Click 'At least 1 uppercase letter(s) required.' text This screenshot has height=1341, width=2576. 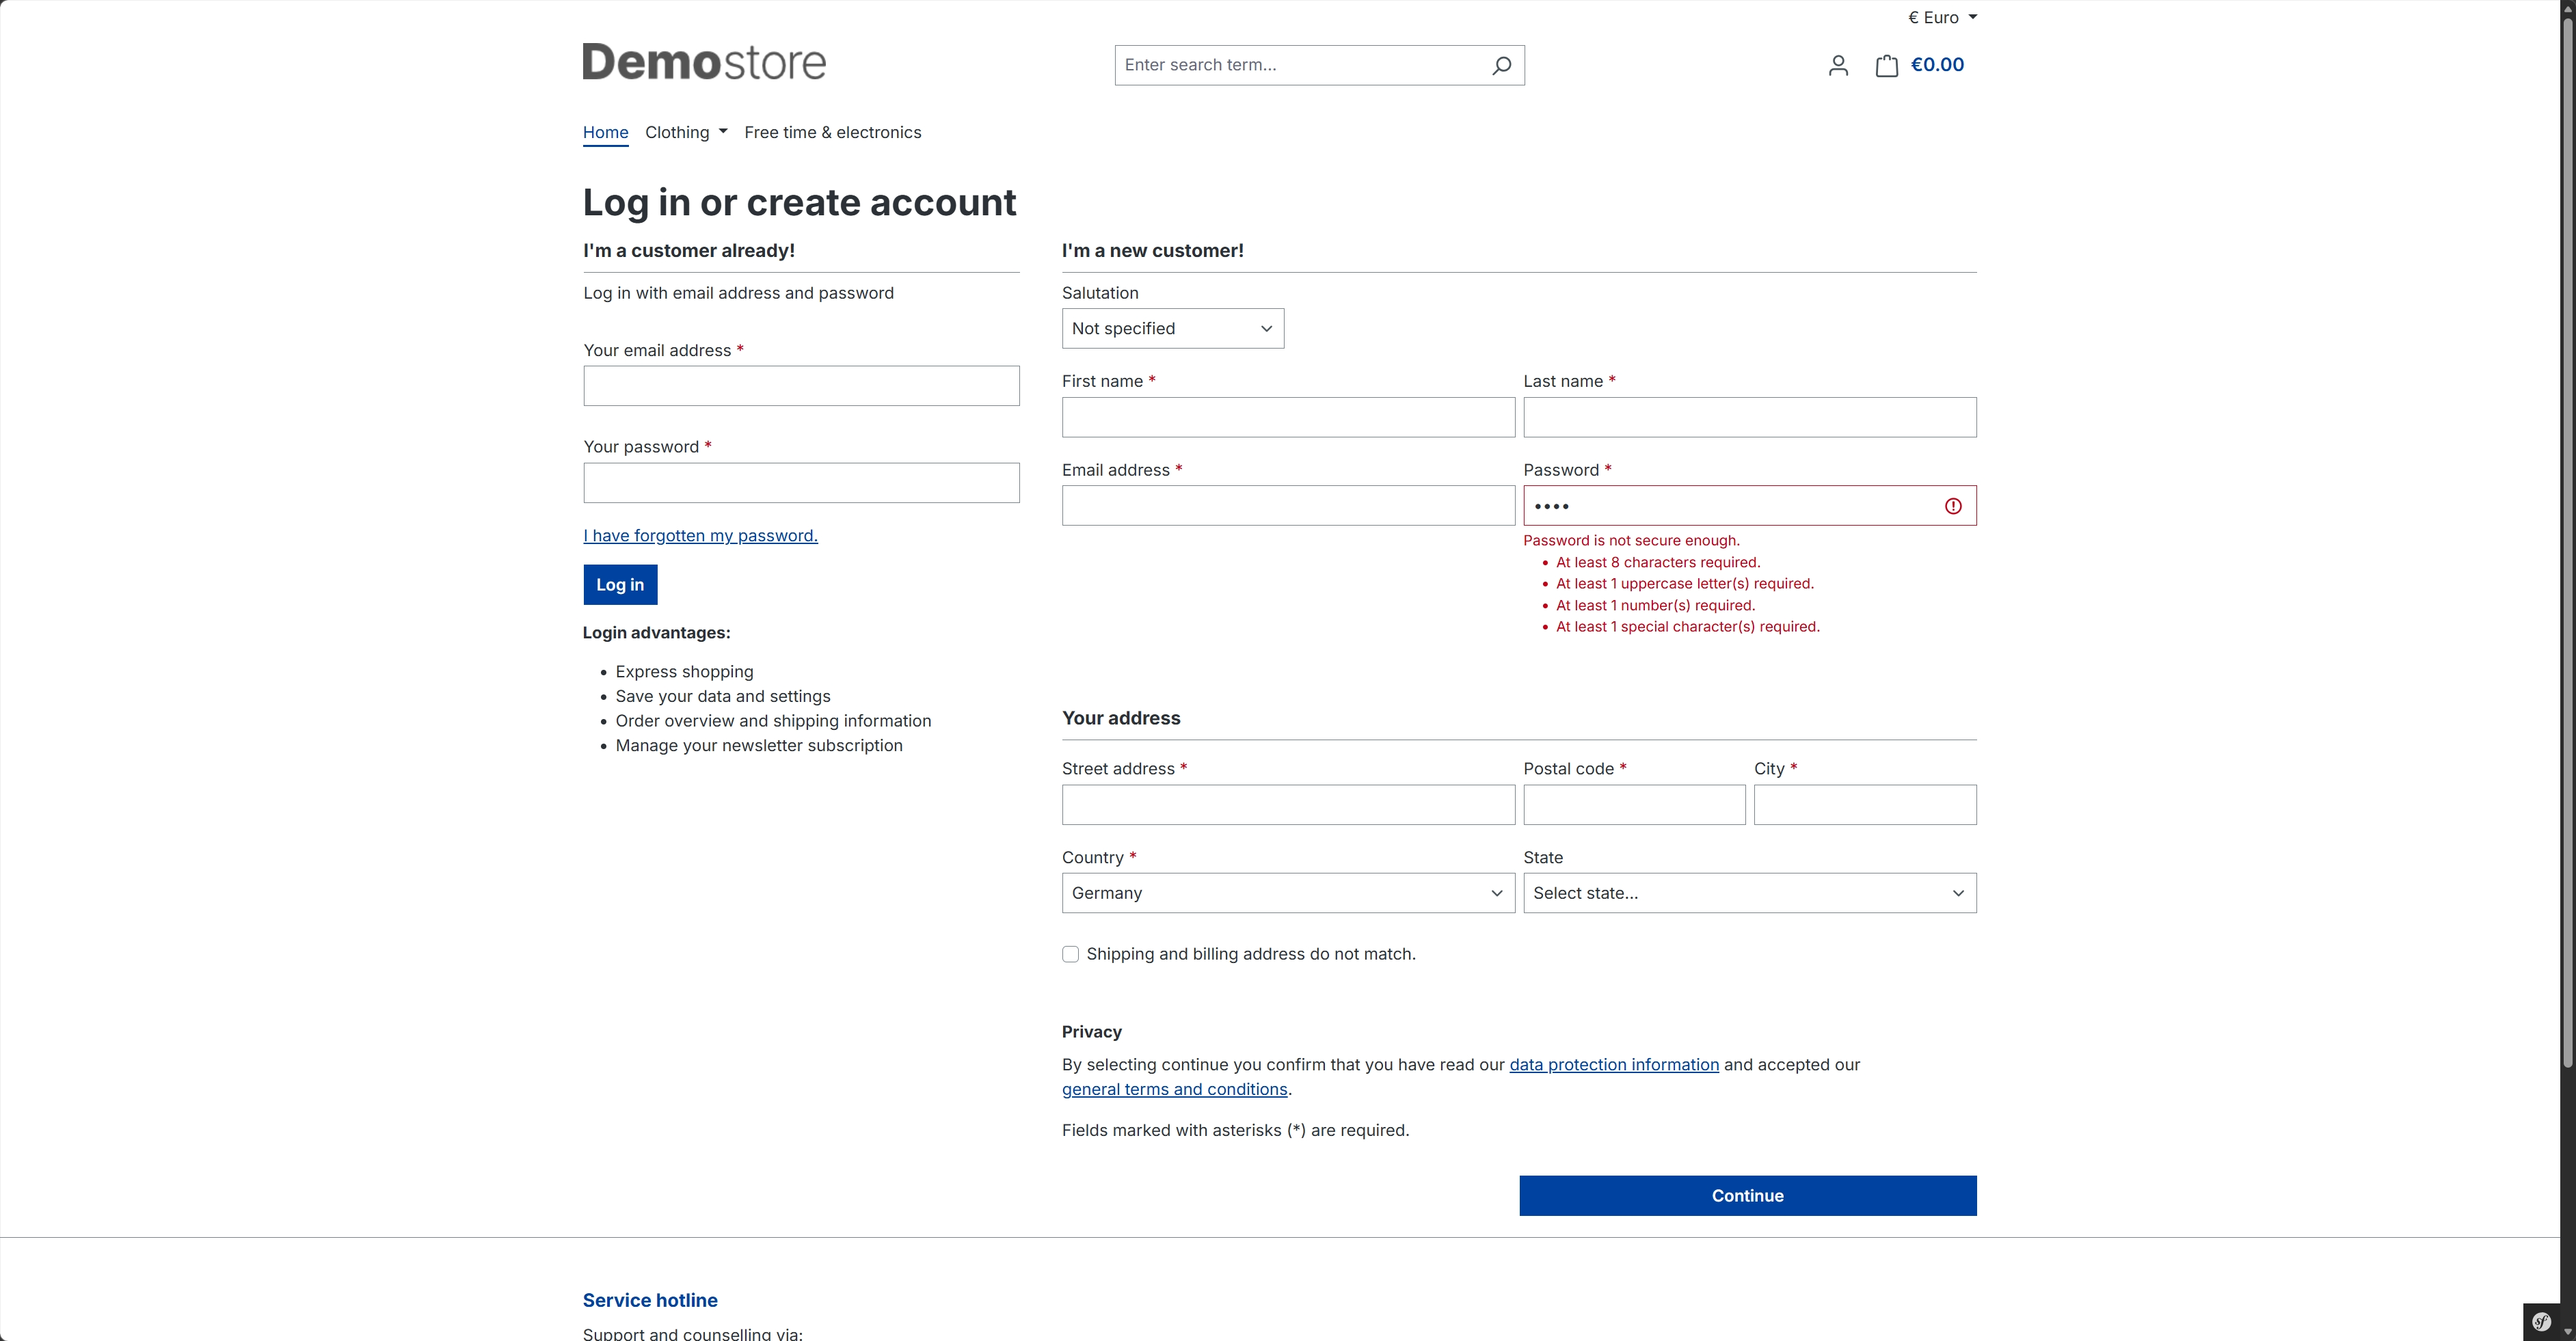[x=1684, y=584]
